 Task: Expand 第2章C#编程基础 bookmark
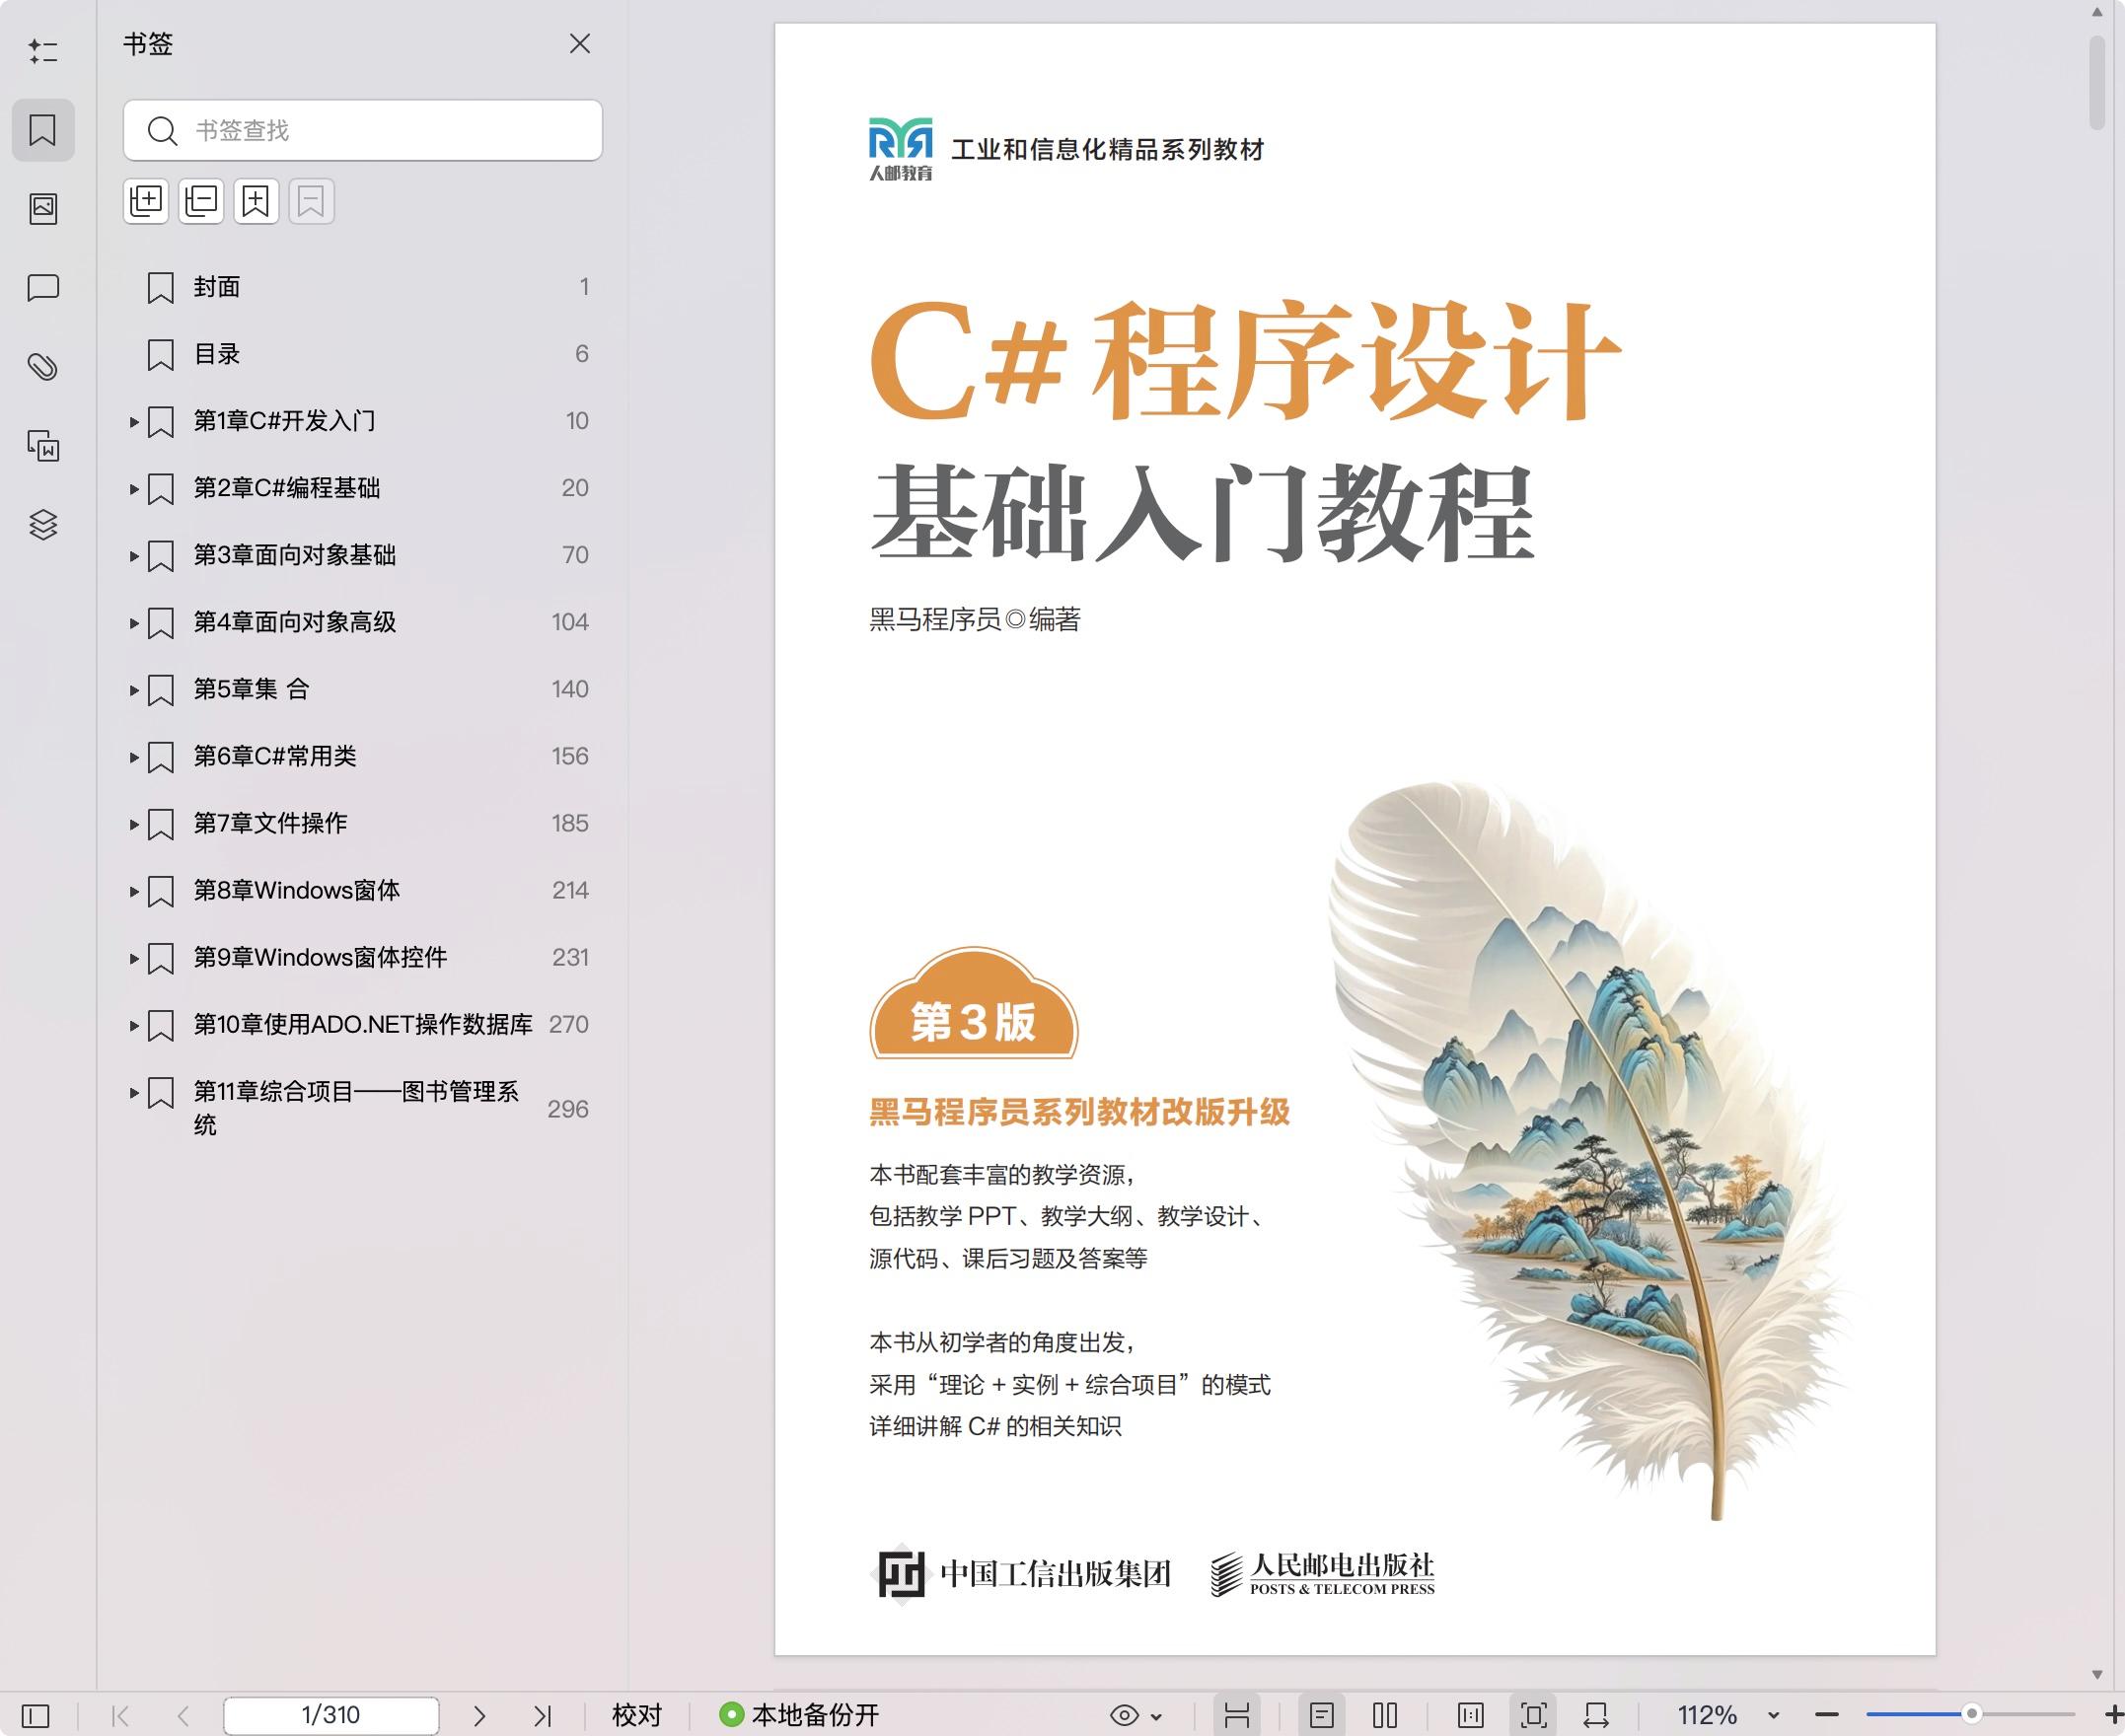(x=134, y=489)
